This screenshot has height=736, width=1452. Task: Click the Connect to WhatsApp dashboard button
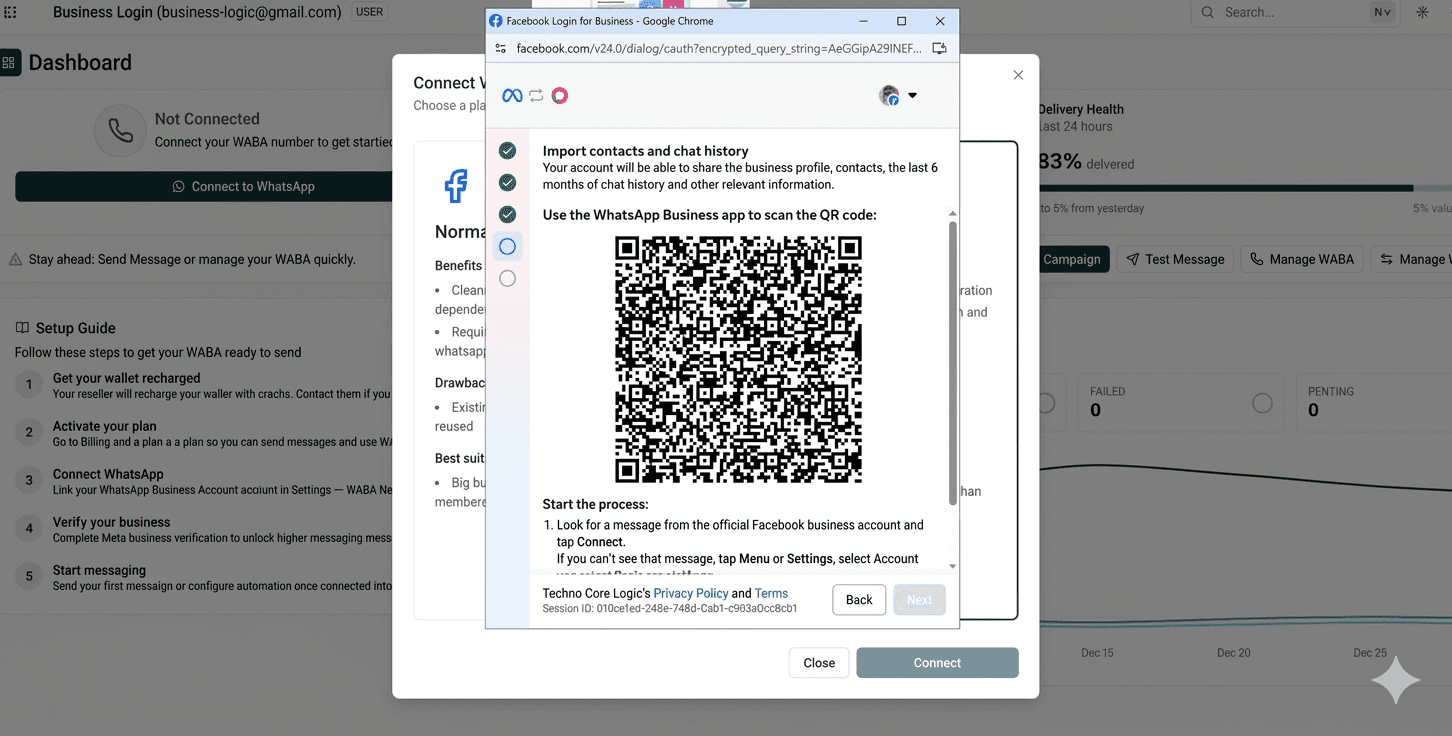tap(243, 186)
